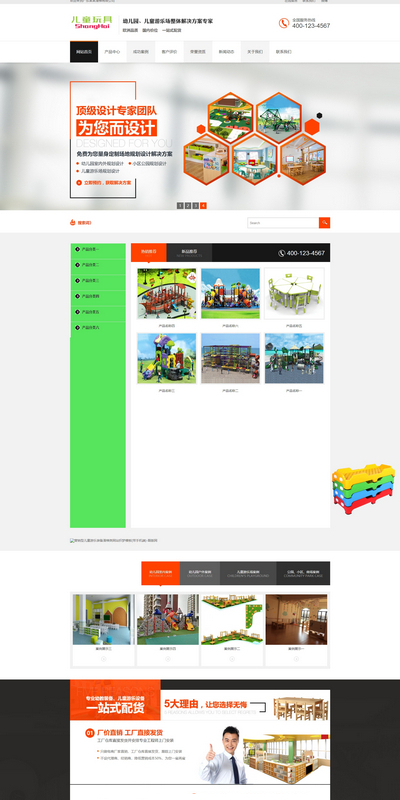
Task: Click the flame icon beside the hot-keywords label
Action: tap(72, 222)
